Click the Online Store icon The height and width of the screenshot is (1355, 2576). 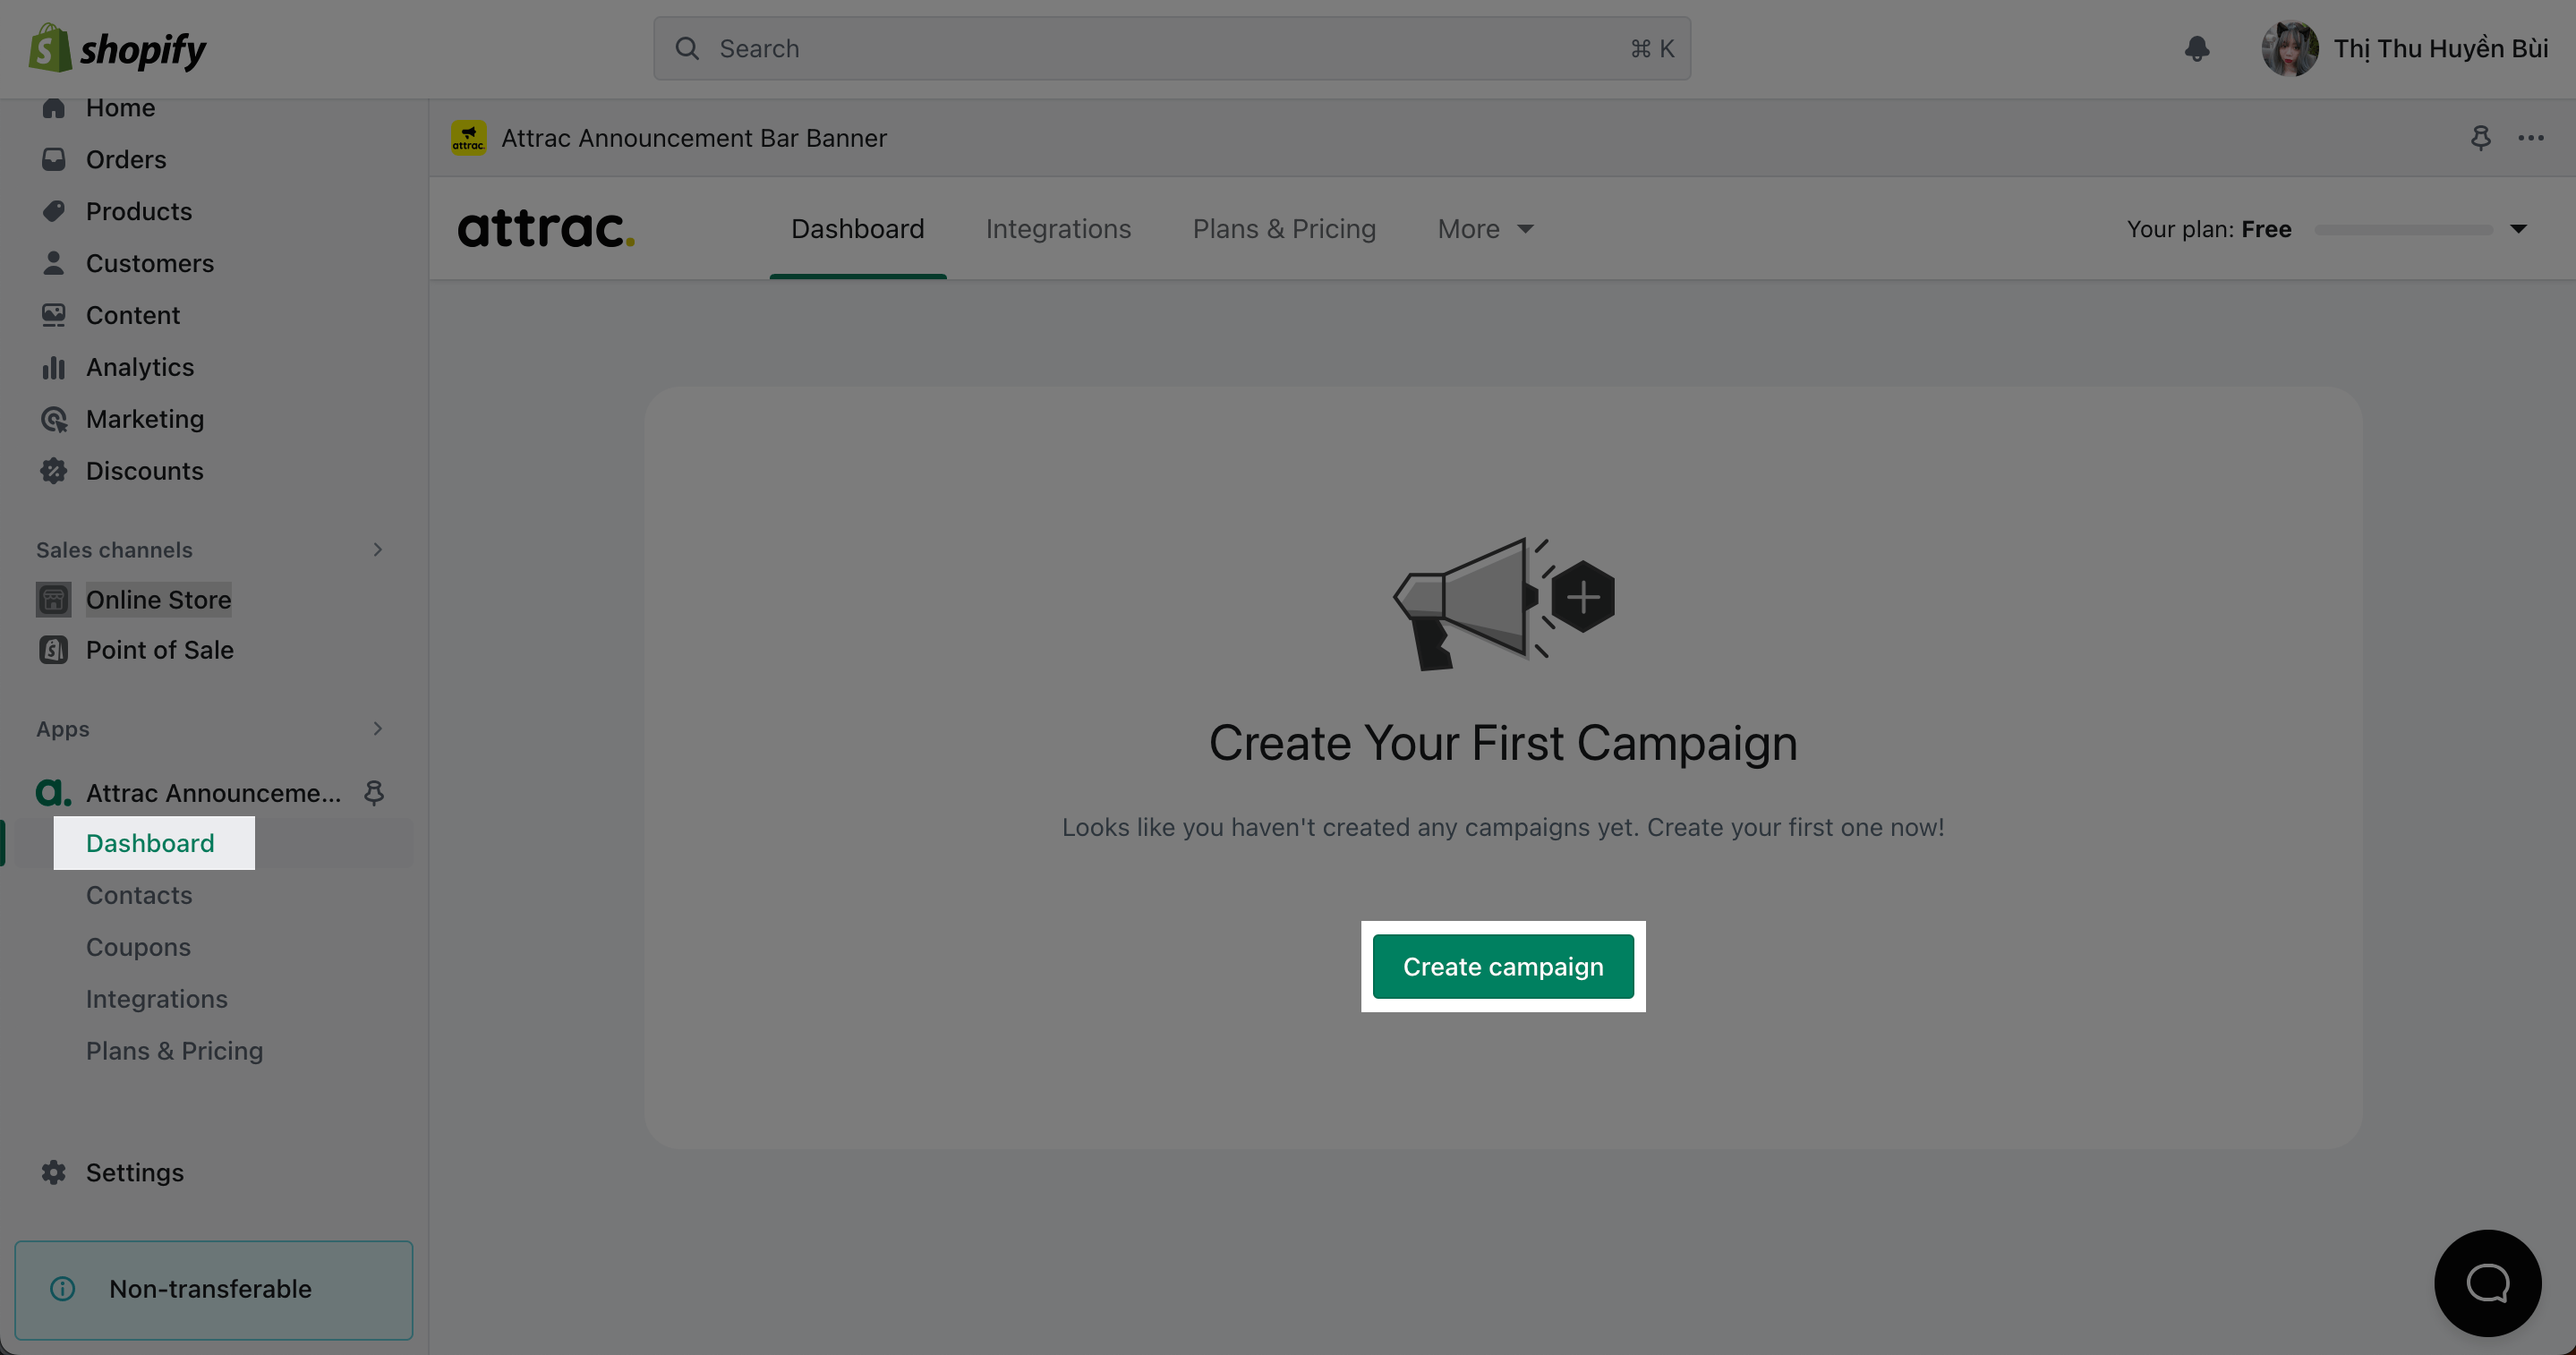[54, 599]
